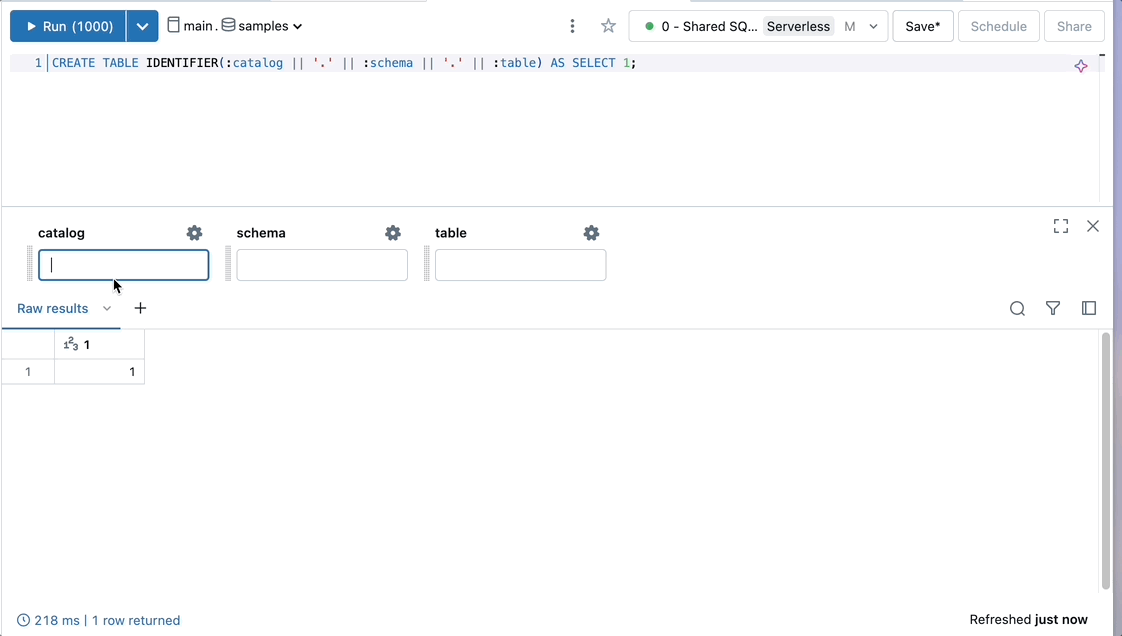Open the table parameter settings gear
Viewport: 1122px width, 636px height.
tap(591, 232)
